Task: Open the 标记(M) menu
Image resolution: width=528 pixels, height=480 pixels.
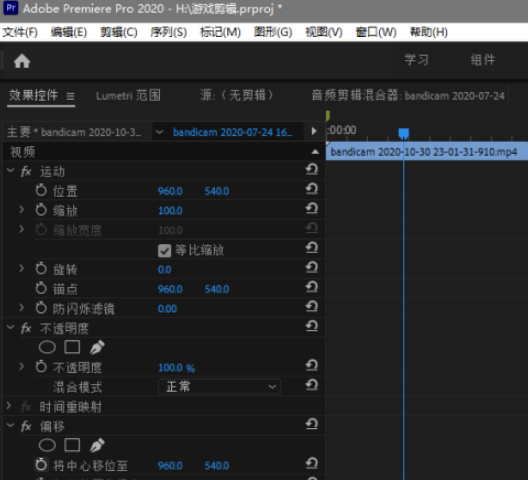Action: 220,32
